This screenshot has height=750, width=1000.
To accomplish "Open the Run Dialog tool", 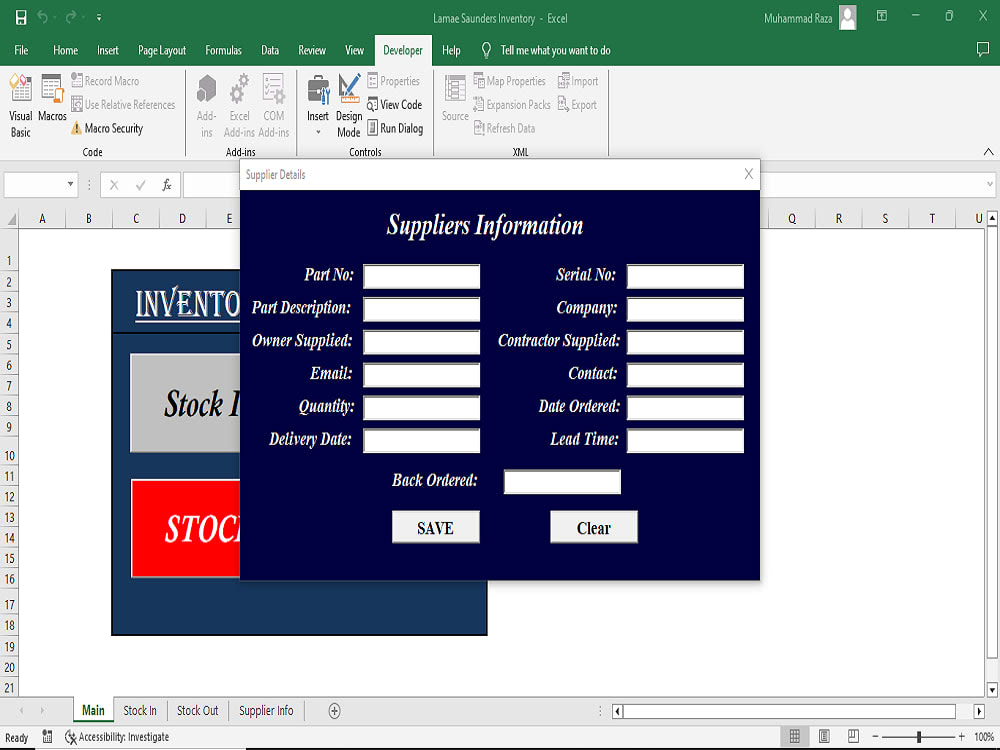I will [395, 128].
